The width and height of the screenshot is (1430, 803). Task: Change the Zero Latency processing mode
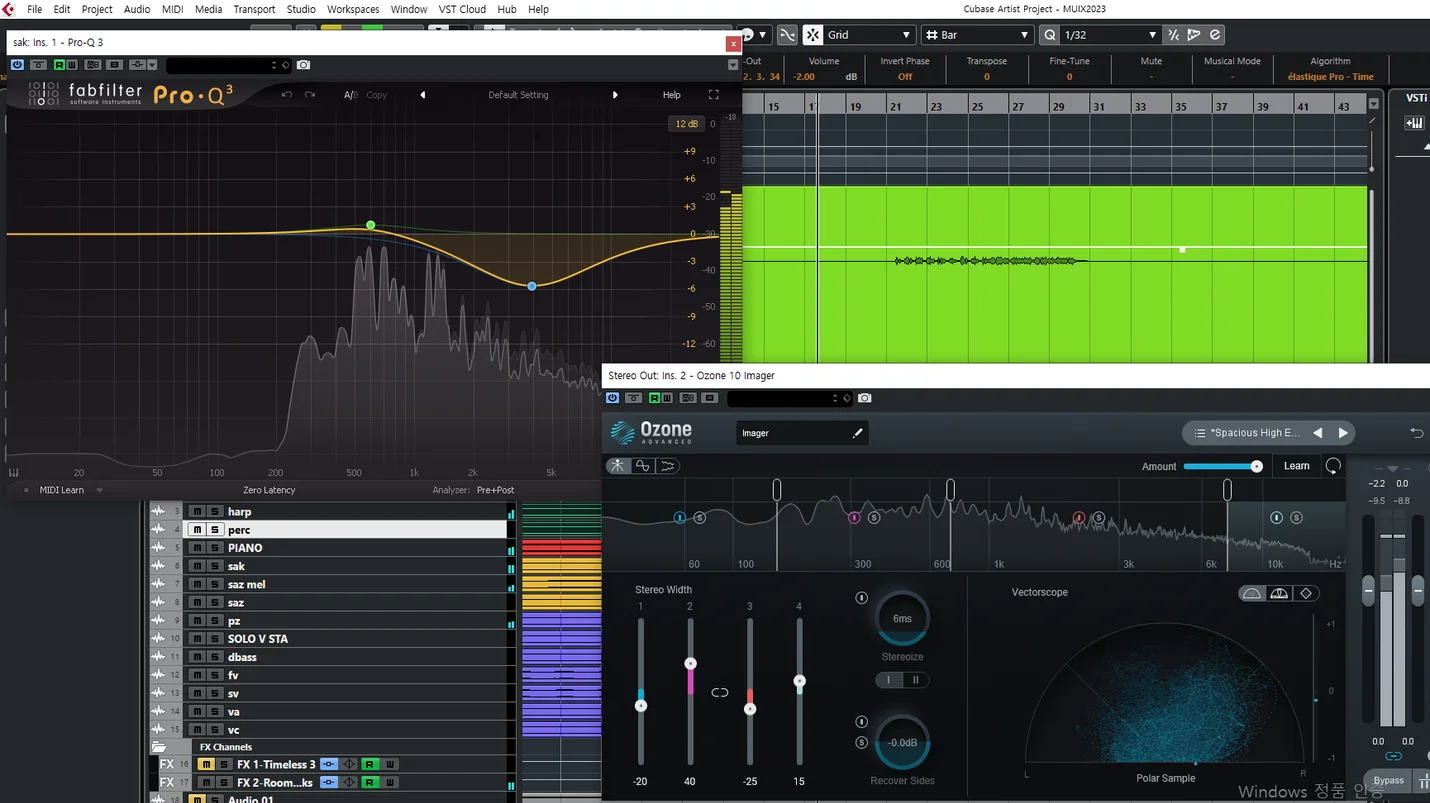coord(269,490)
